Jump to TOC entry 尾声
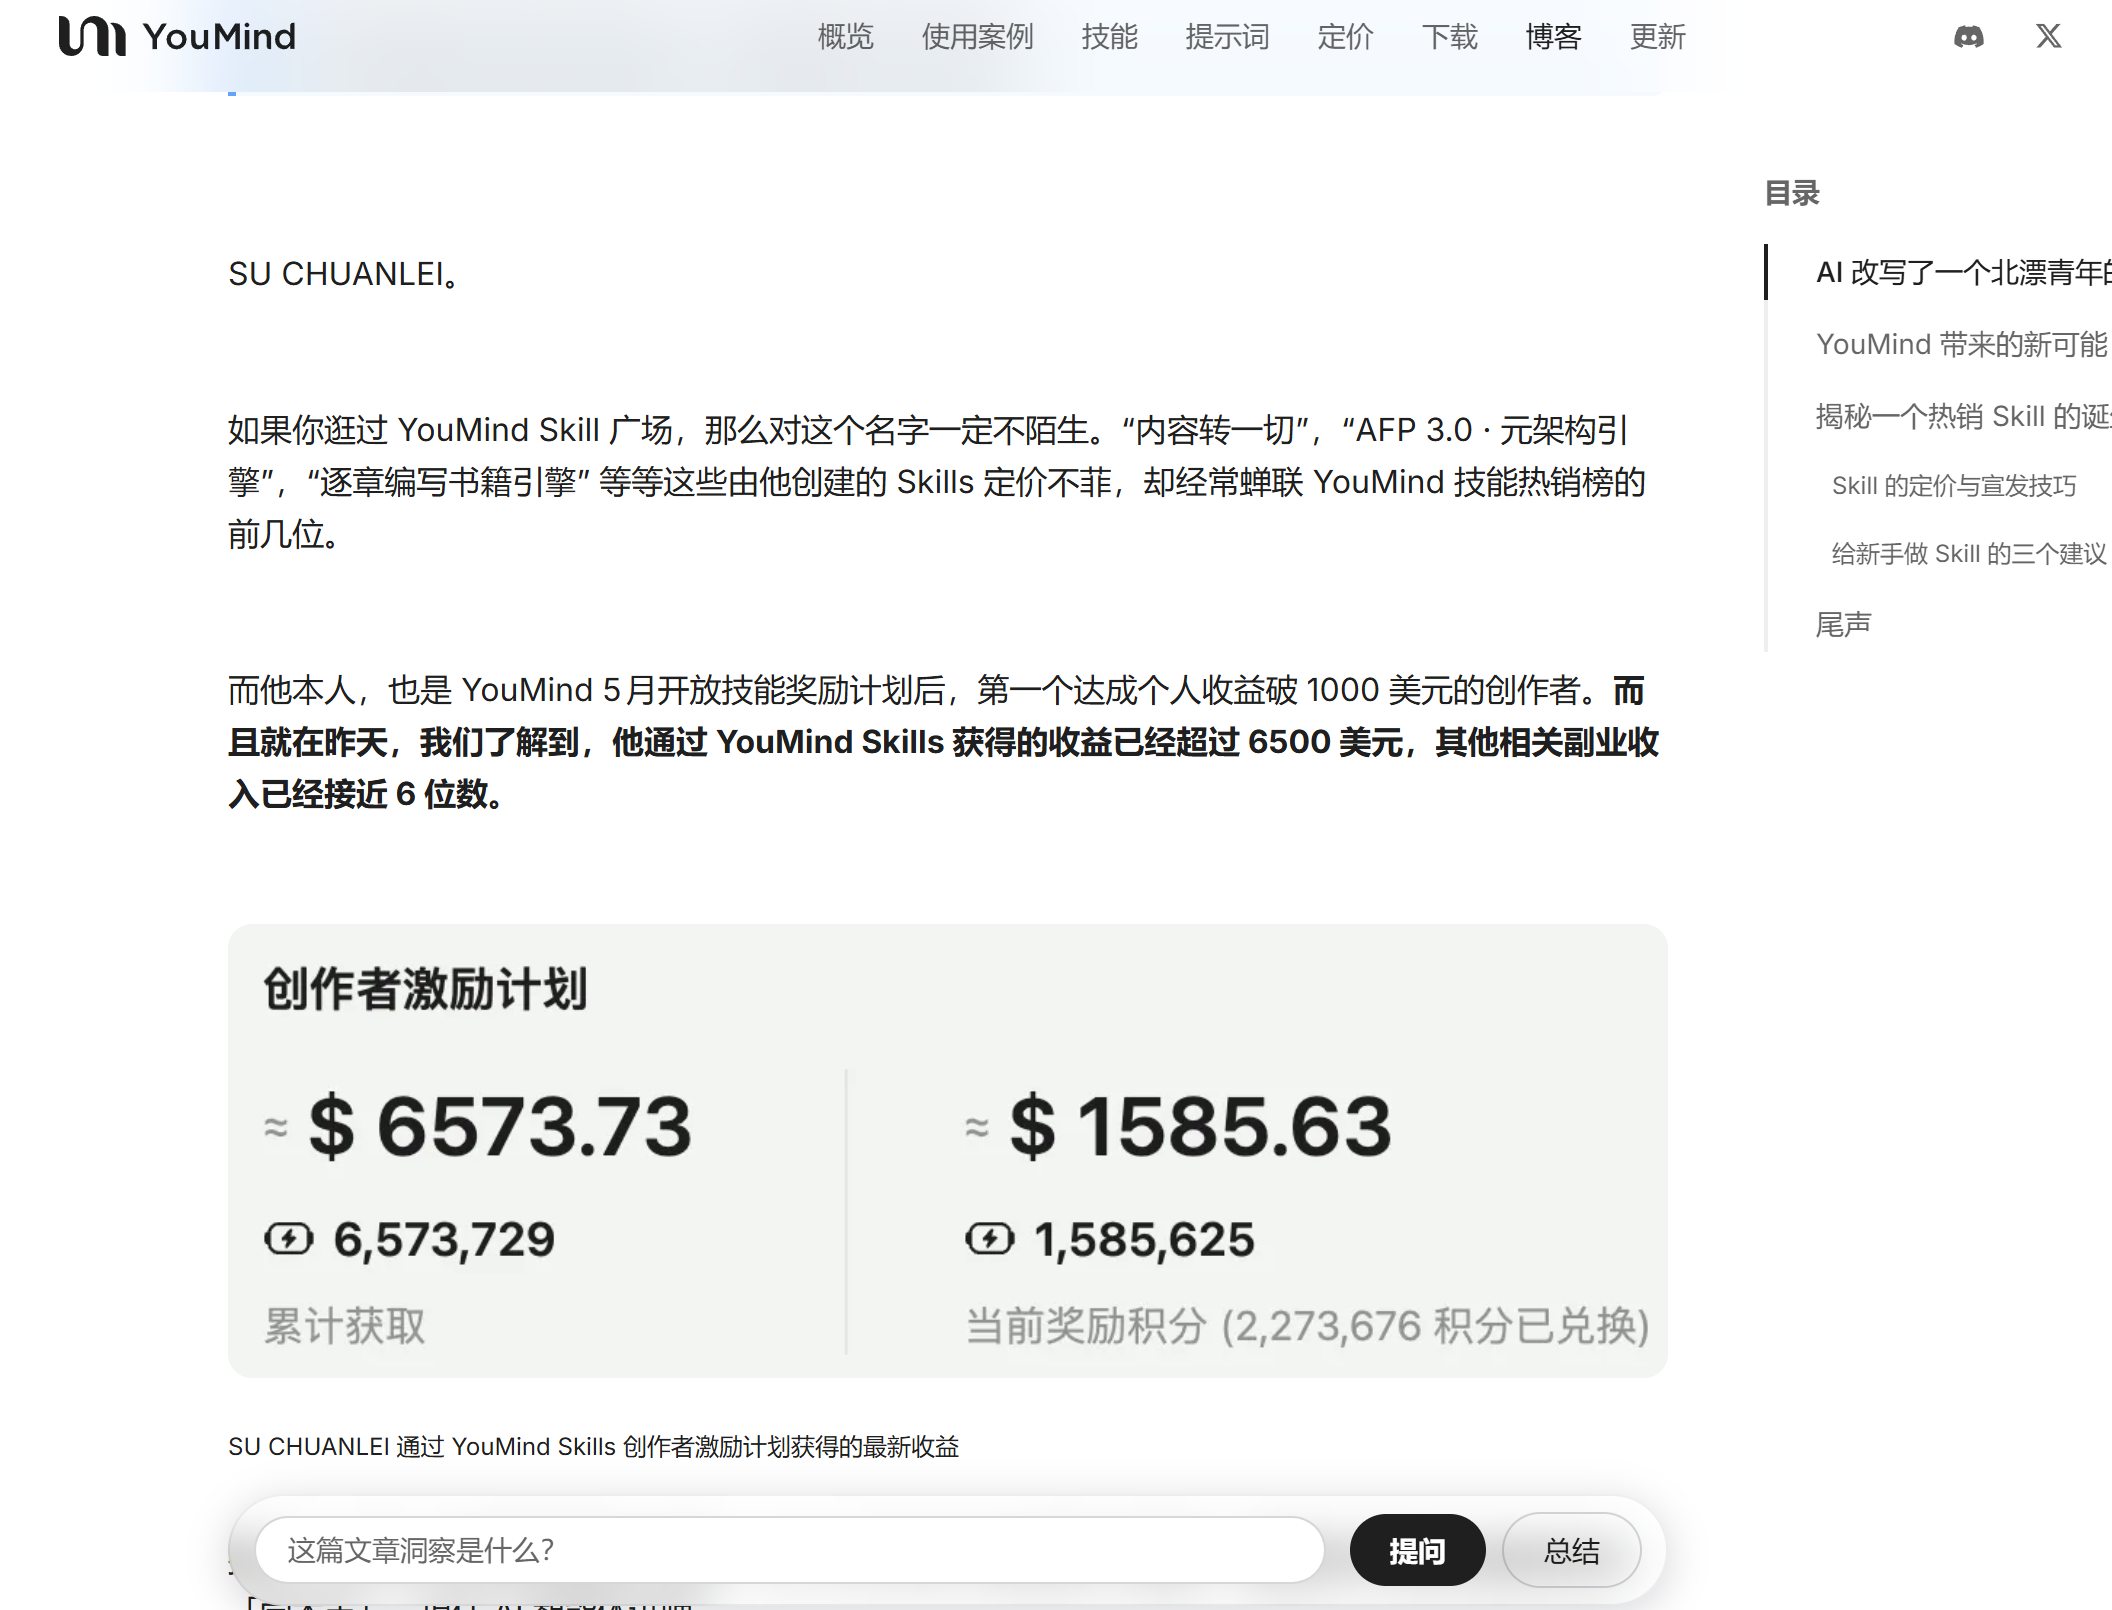The width and height of the screenshot is (2112, 1610). click(x=1843, y=624)
